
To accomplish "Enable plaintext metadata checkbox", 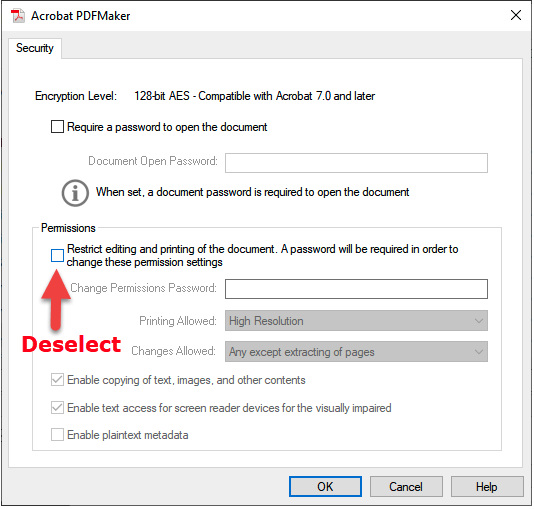I will tap(57, 435).
